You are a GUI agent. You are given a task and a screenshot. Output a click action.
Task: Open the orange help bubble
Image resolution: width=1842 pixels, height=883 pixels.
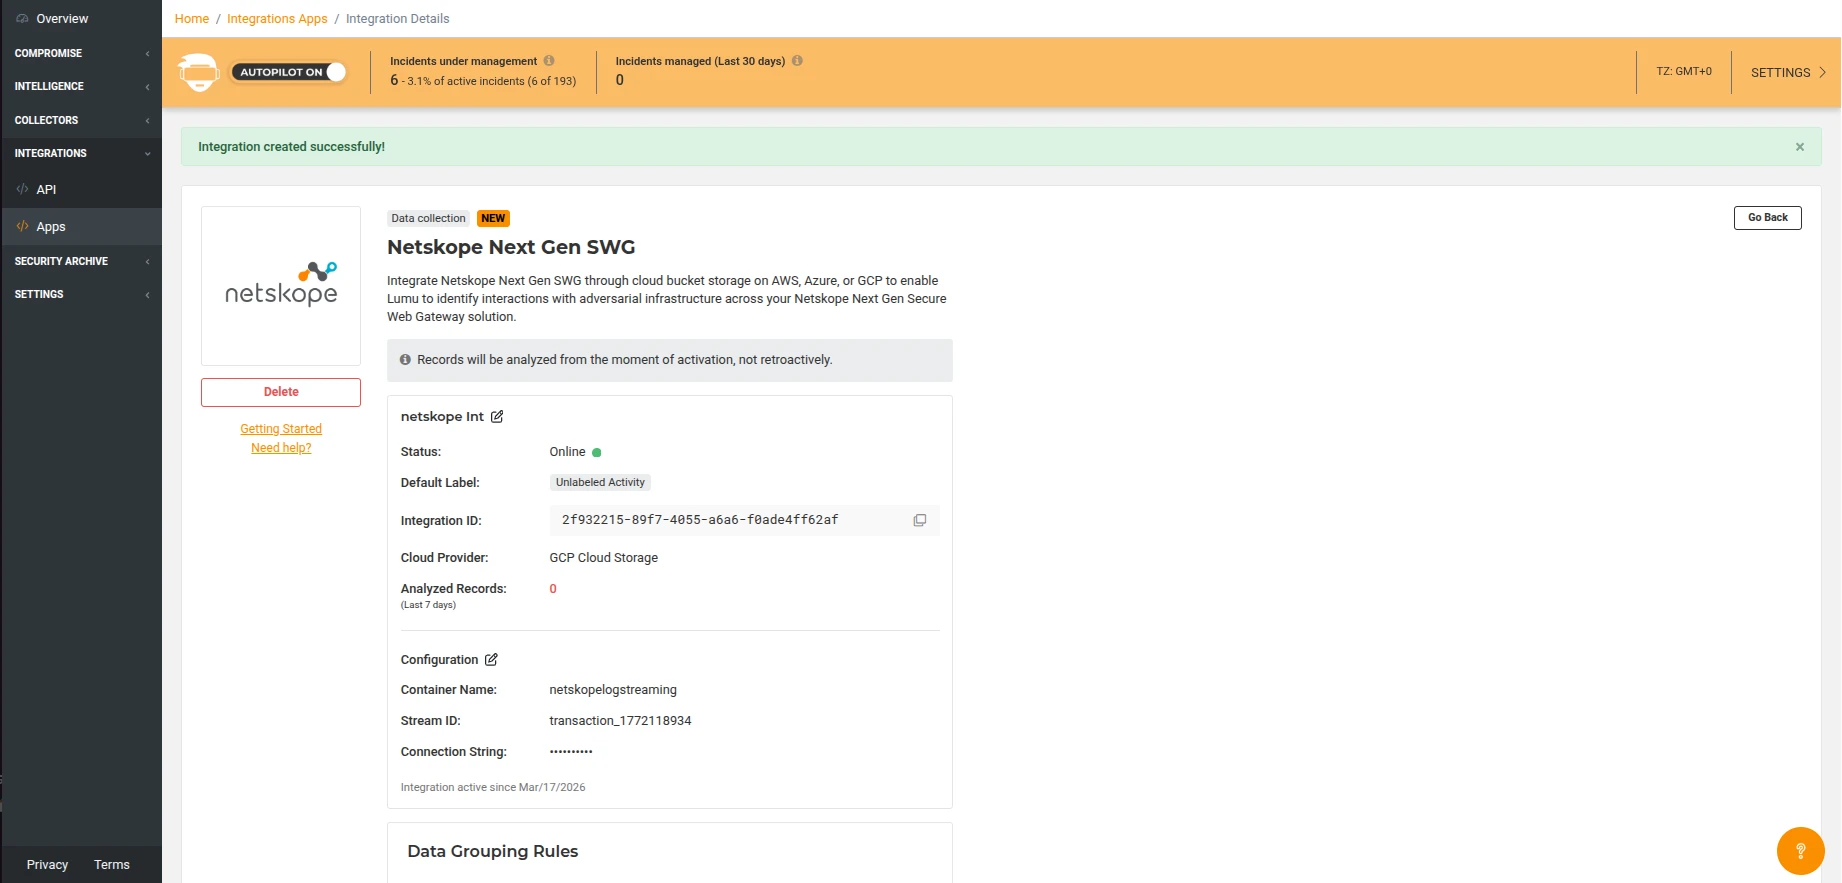[1800, 851]
